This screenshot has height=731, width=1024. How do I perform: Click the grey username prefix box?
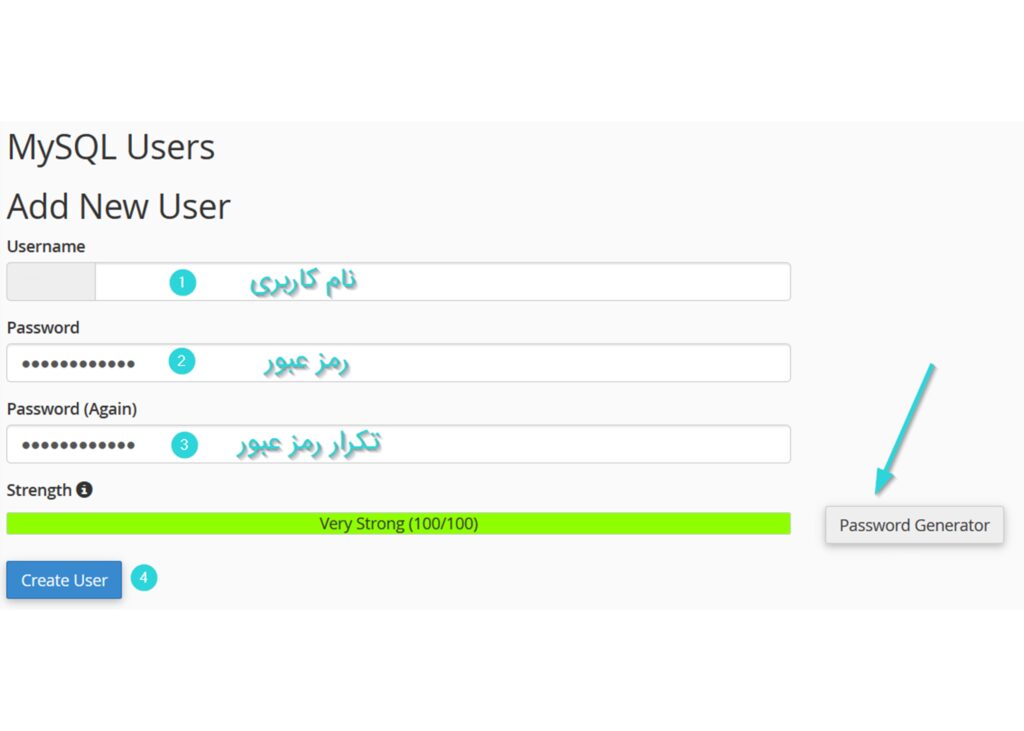point(51,282)
